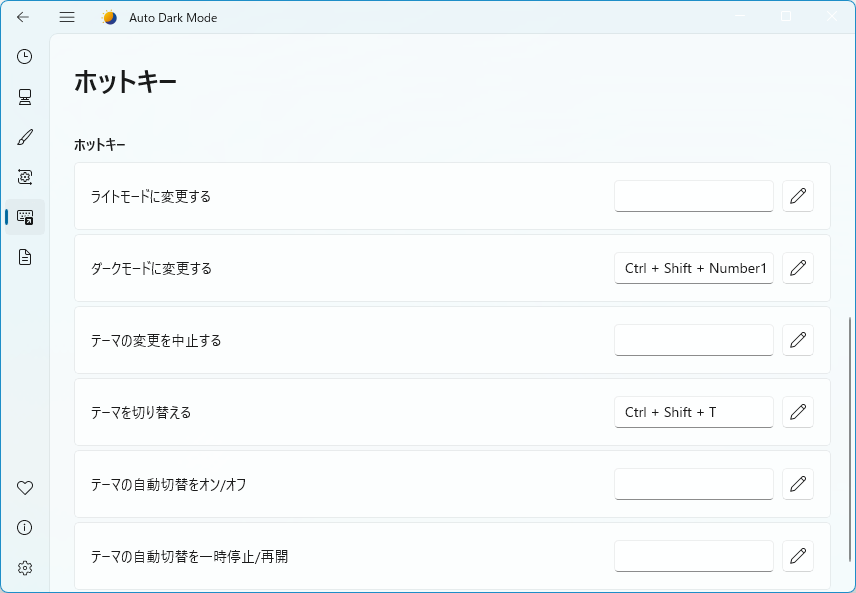The image size is (856, 593).
Task: Open the Conditions (monitor) page in sidebar
Action: tap(25, 97)
